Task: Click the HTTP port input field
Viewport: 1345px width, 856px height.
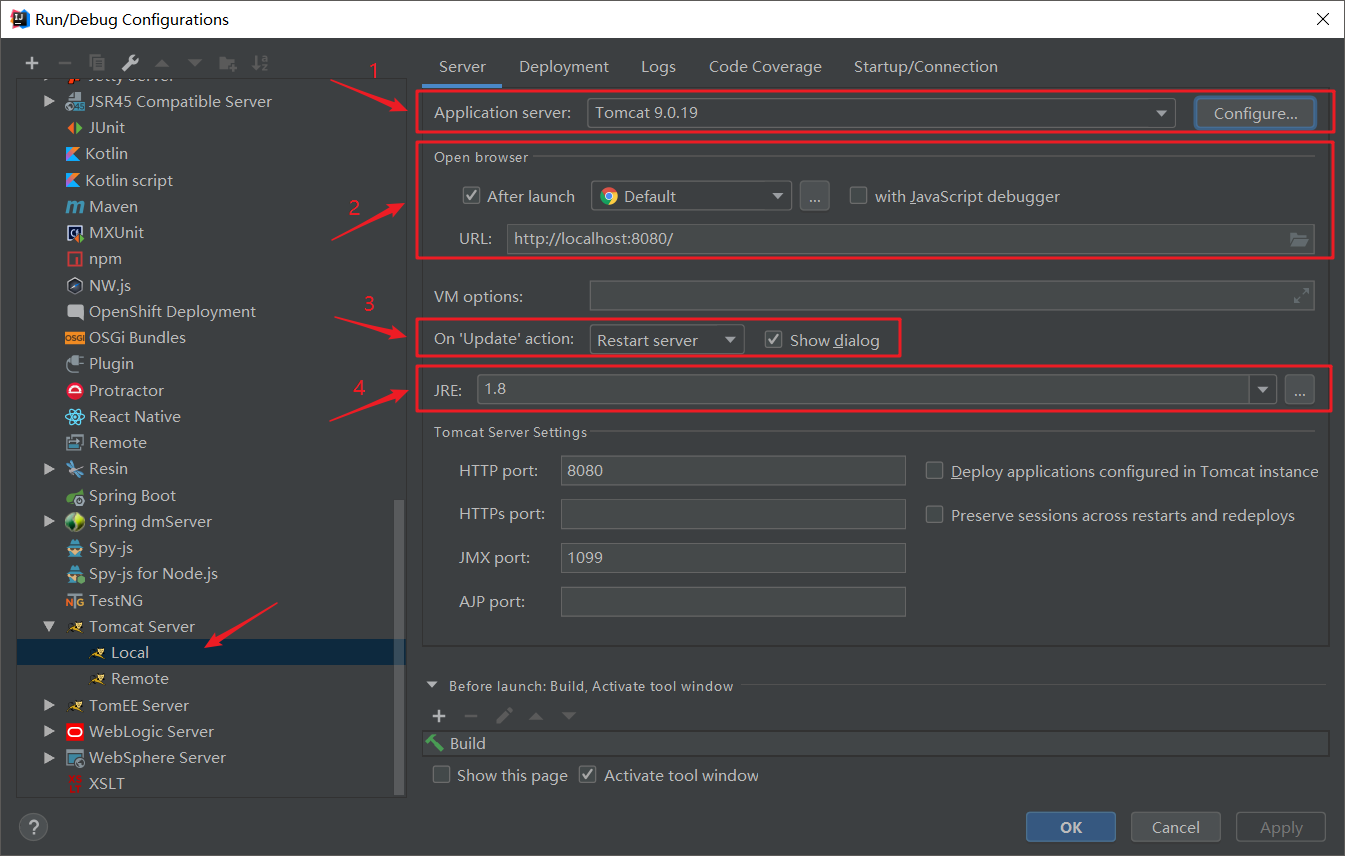Action: coord(733,470)
